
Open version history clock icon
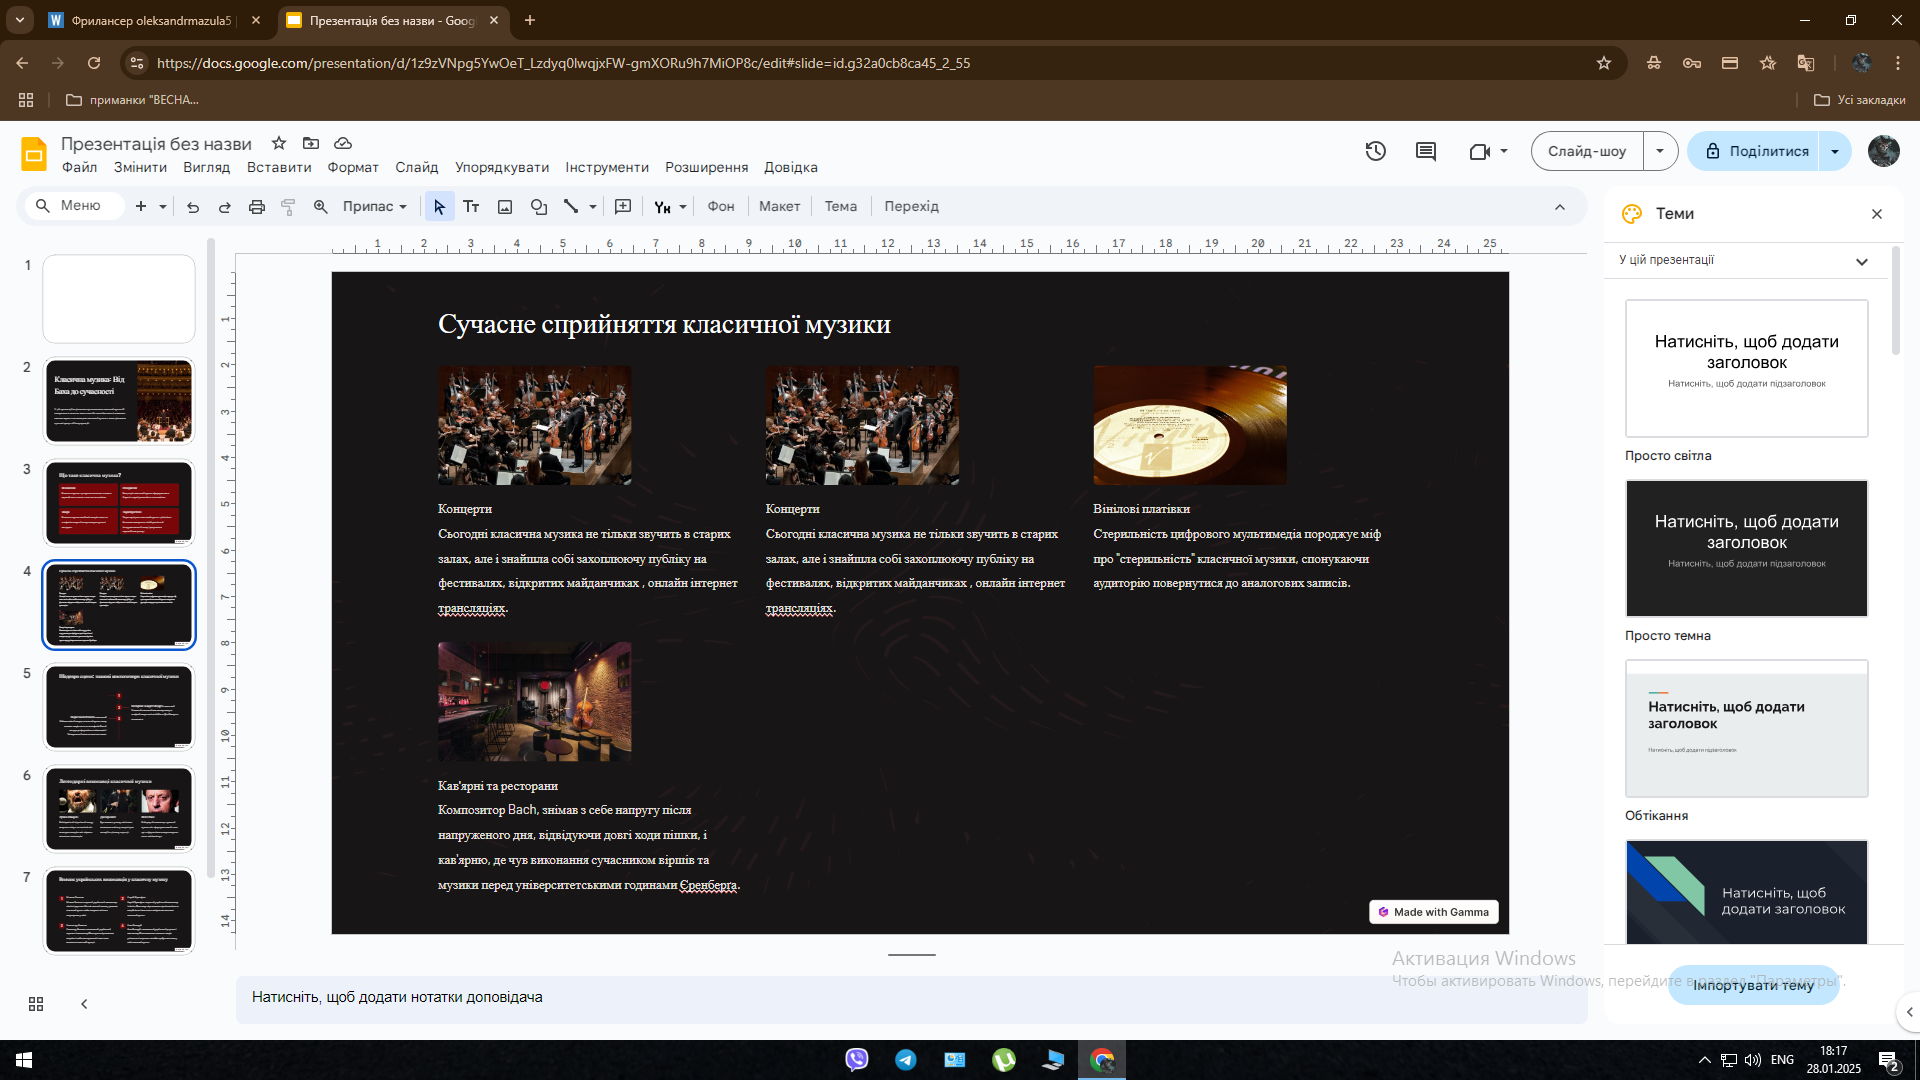tap(1376, 151)
